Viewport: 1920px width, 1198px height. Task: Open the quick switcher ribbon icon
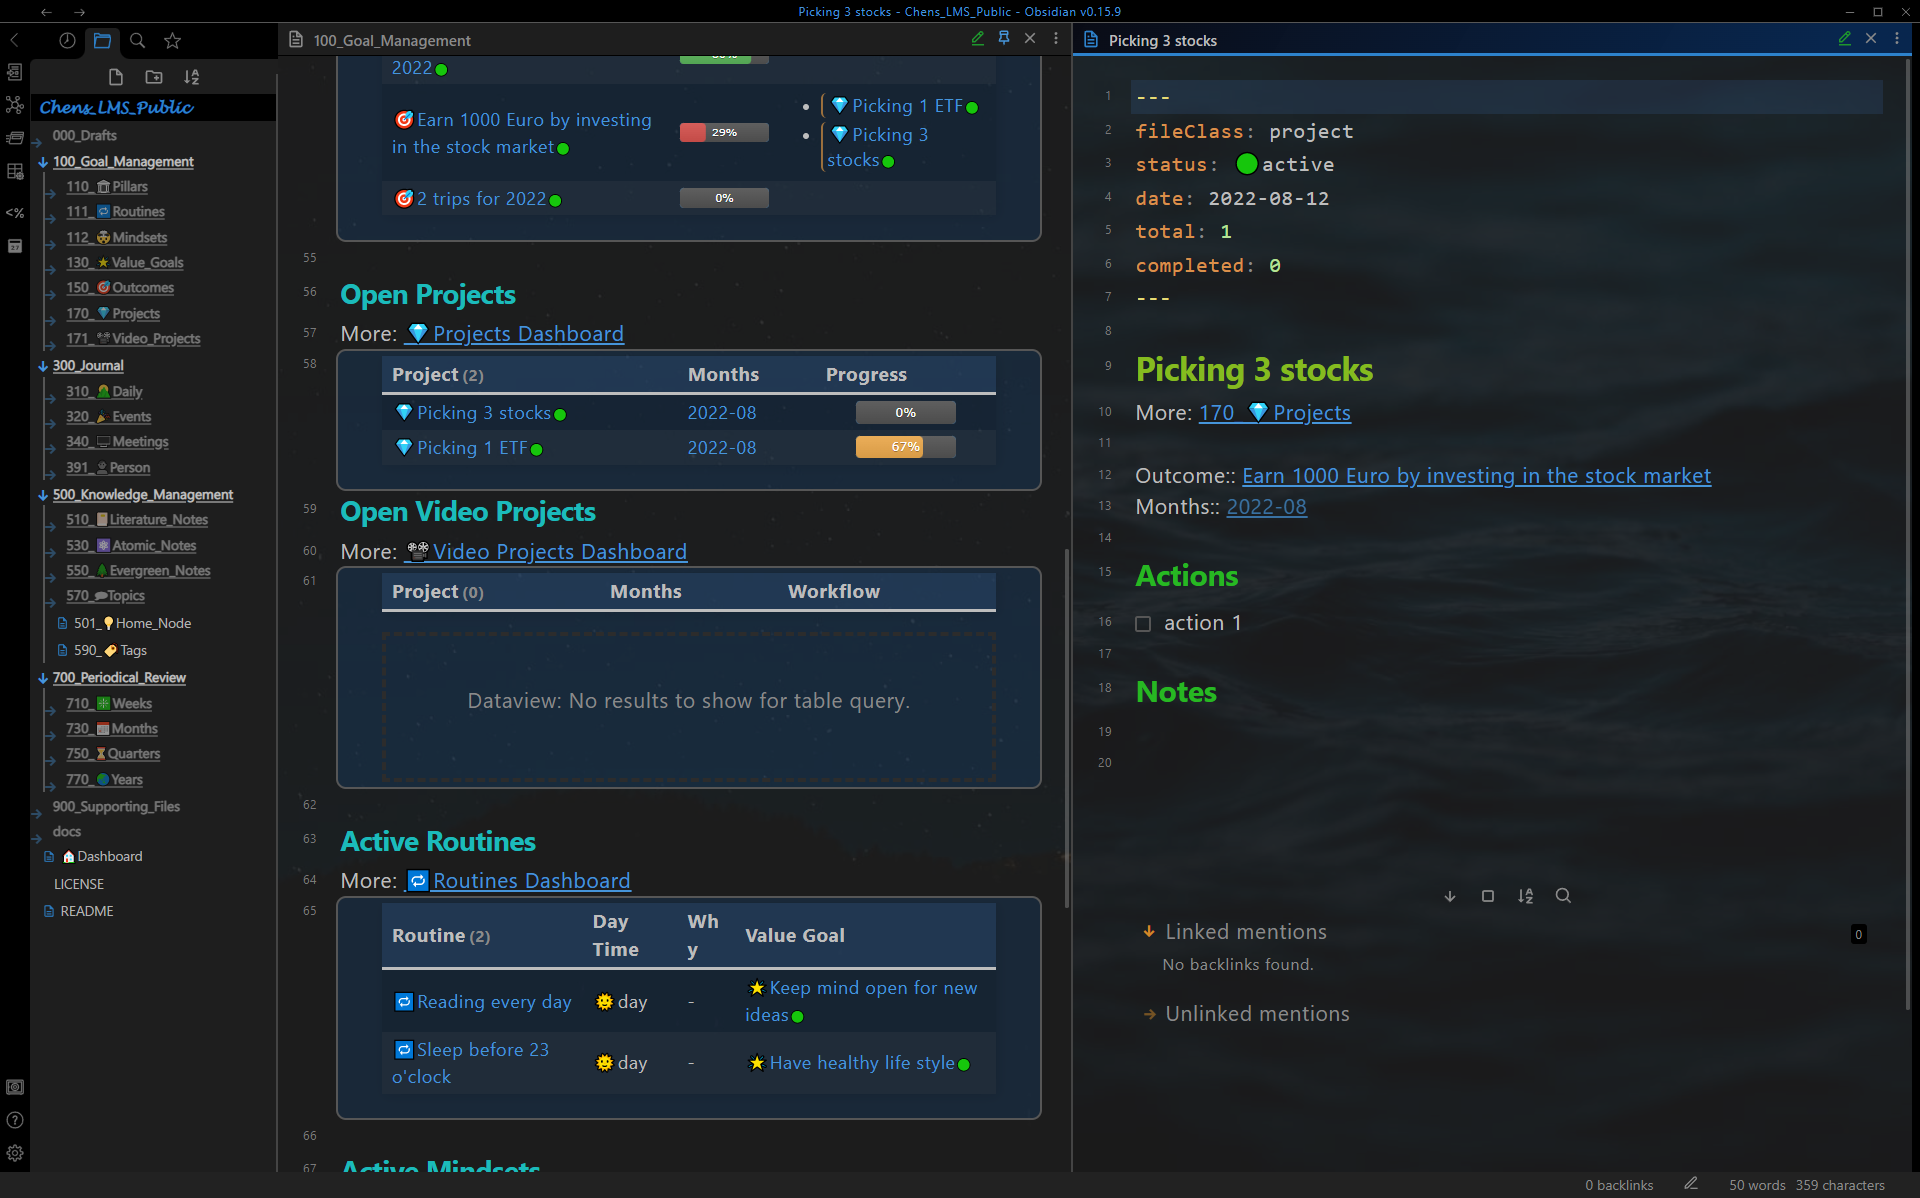[15, 72]
